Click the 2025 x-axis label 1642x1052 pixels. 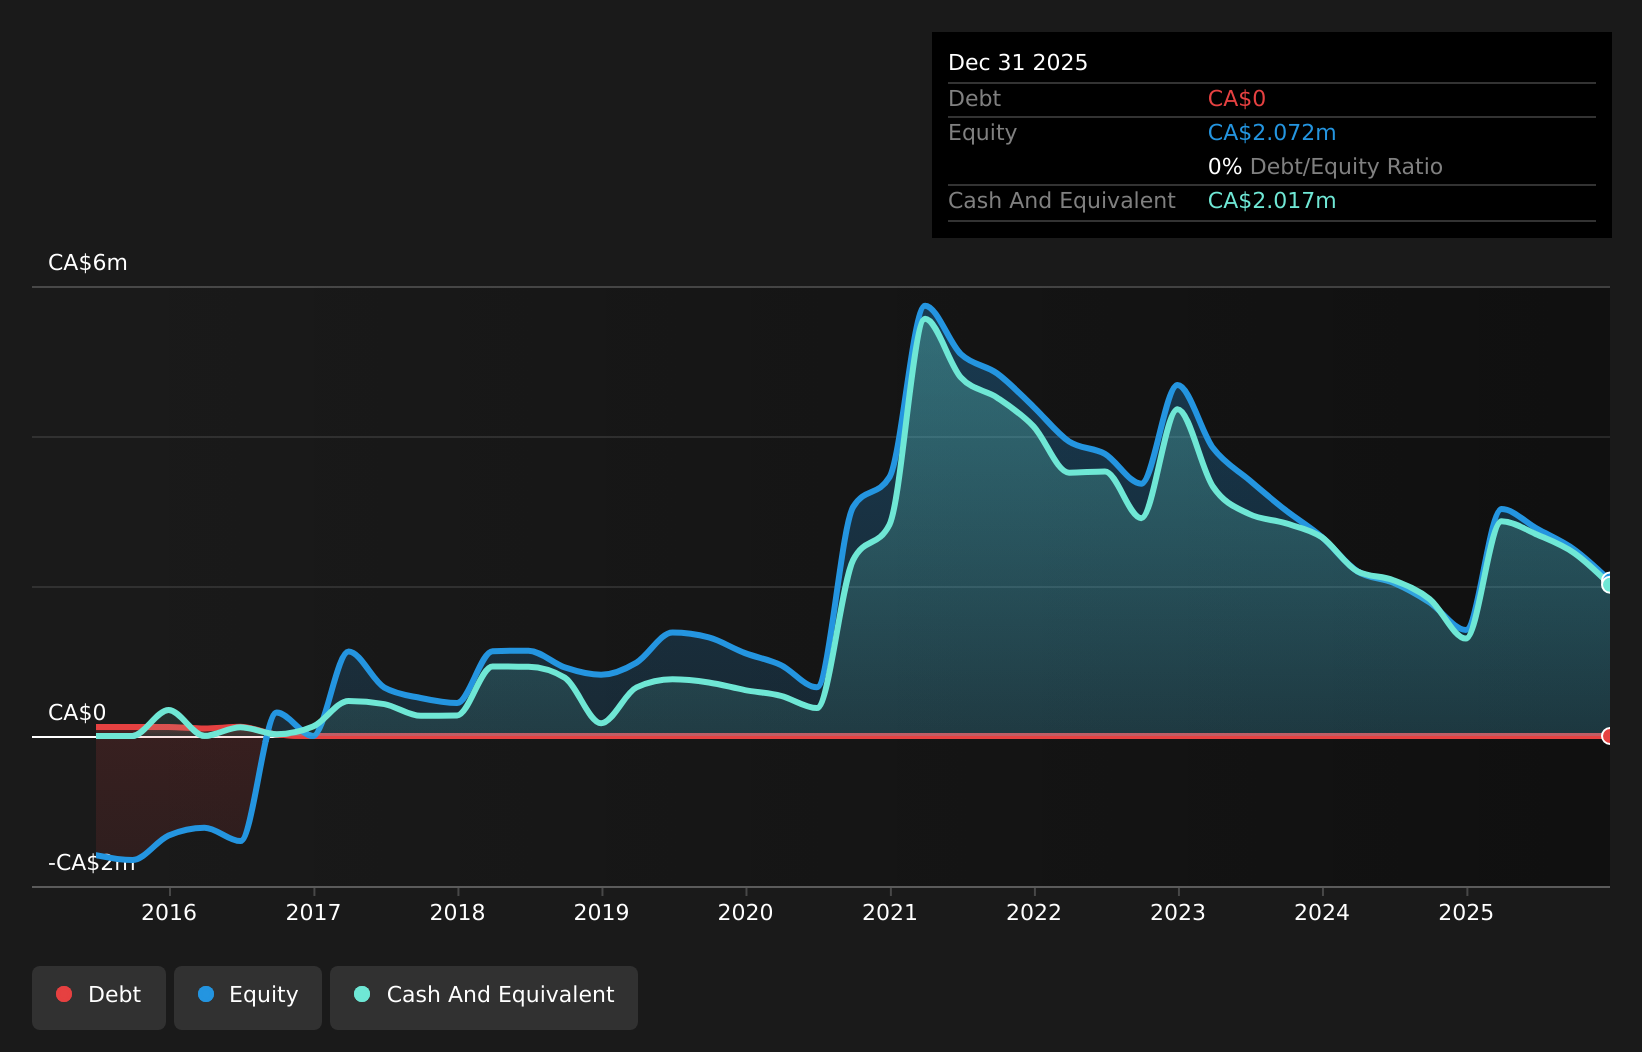(1466, 912)
